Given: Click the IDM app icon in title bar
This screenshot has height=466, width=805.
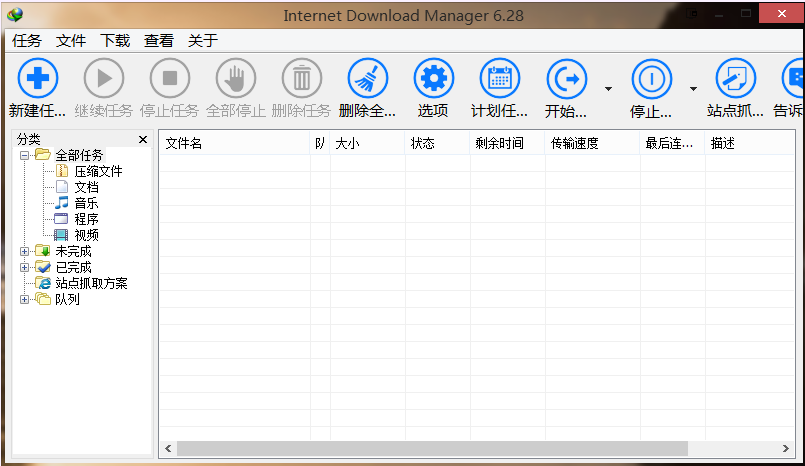Looking at the screenshot, I should tap(15, 15).
